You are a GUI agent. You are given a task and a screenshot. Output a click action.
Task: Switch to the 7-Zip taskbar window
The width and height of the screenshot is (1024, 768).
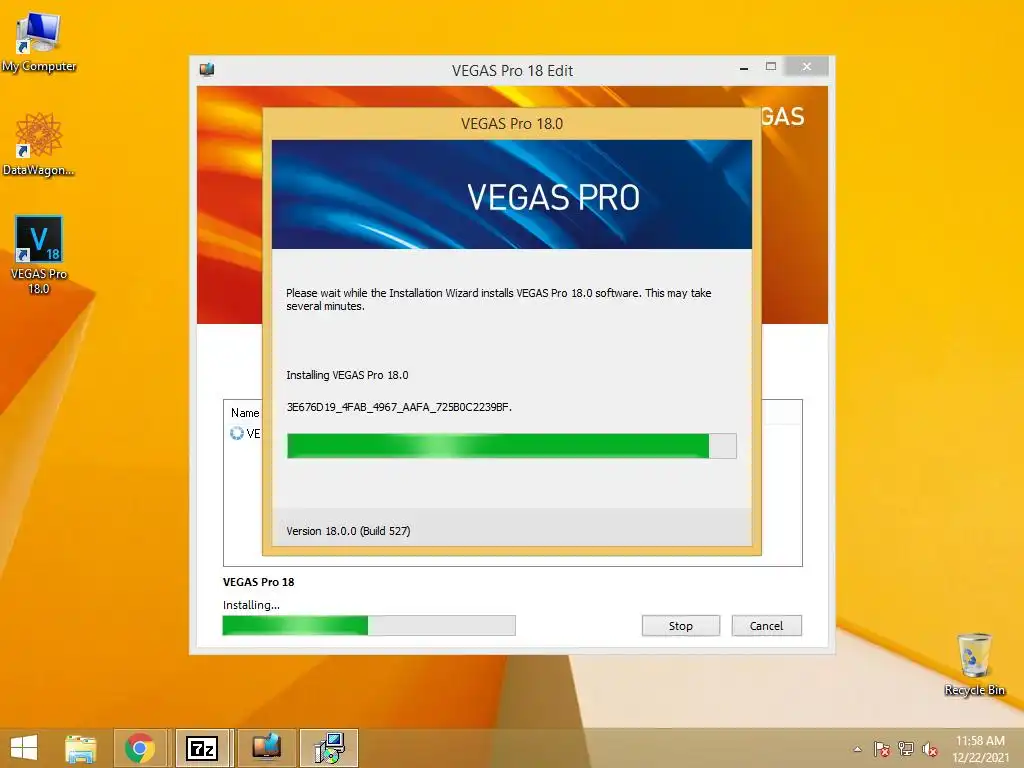202,748
